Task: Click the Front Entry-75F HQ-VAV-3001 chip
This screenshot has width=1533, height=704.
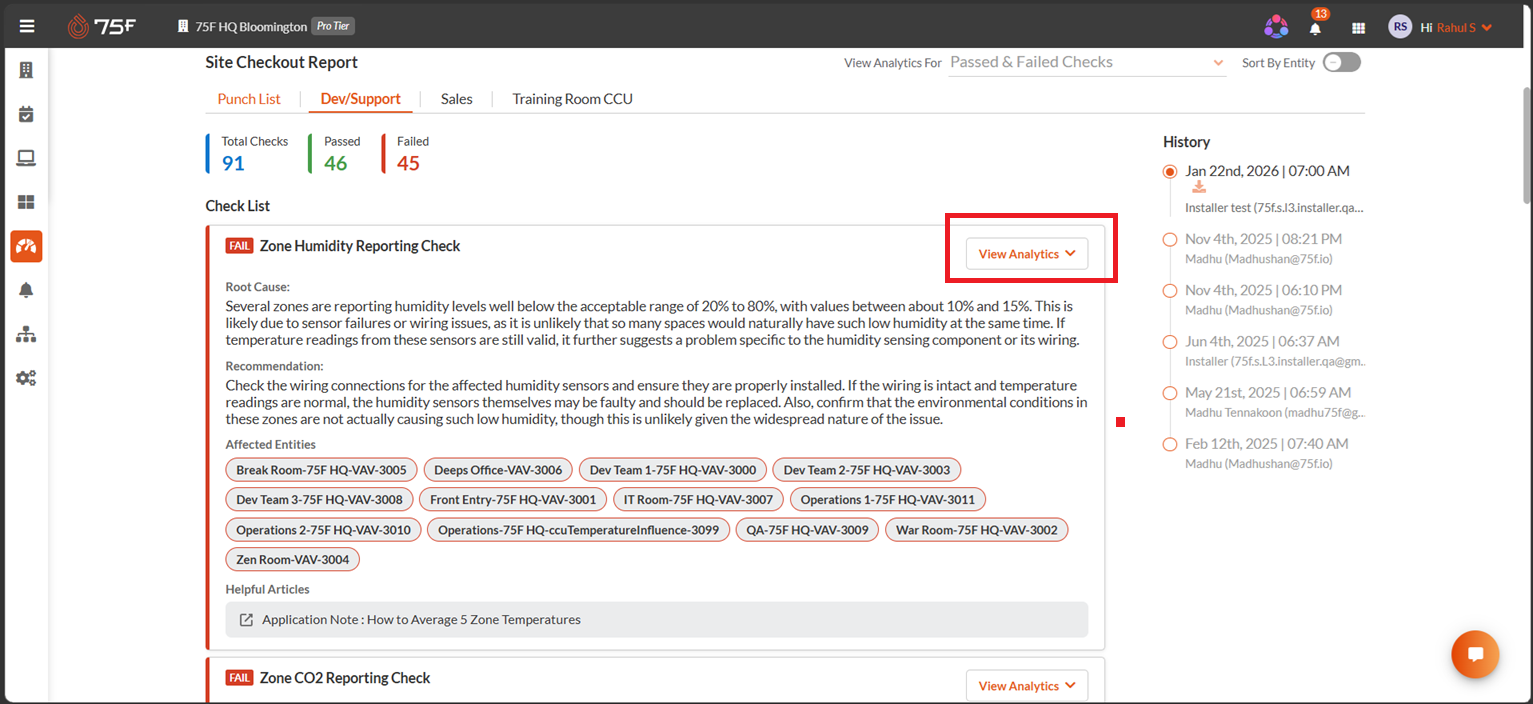Action: (x=513, y=499)
